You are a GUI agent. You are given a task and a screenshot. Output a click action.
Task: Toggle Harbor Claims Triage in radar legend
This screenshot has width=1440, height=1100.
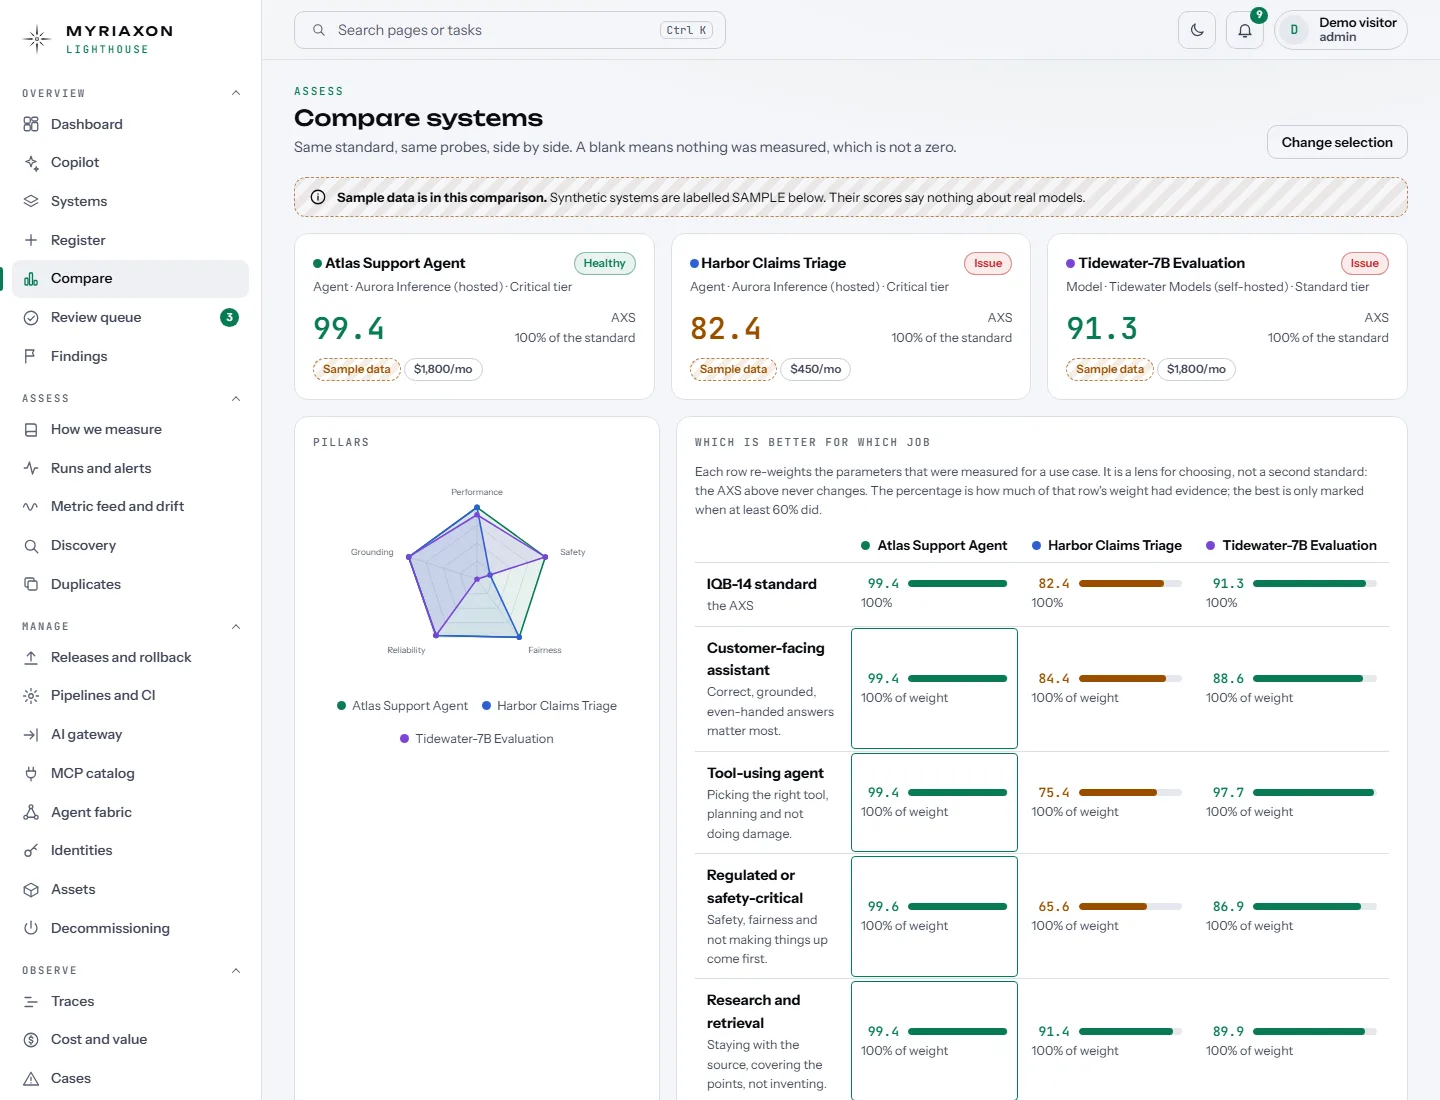tap(549, 706)
